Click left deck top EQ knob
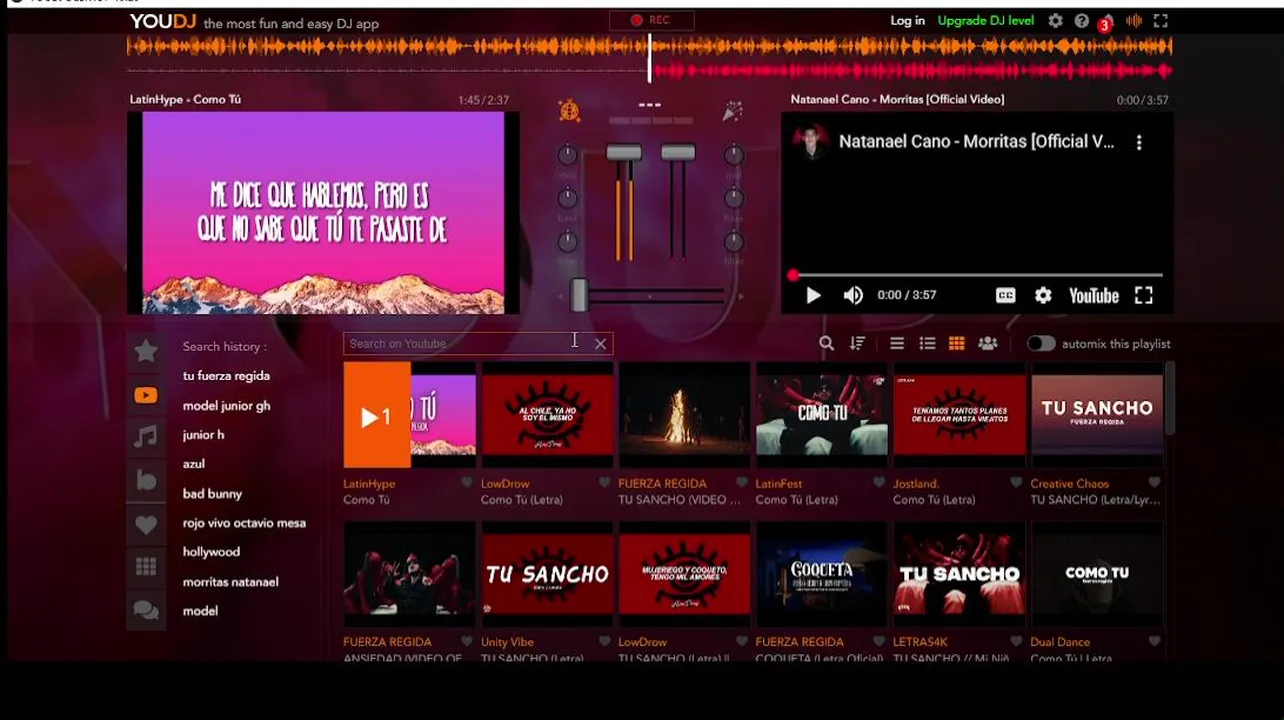The width and height of the screenshot is (1284, 720). pos(567,155)
